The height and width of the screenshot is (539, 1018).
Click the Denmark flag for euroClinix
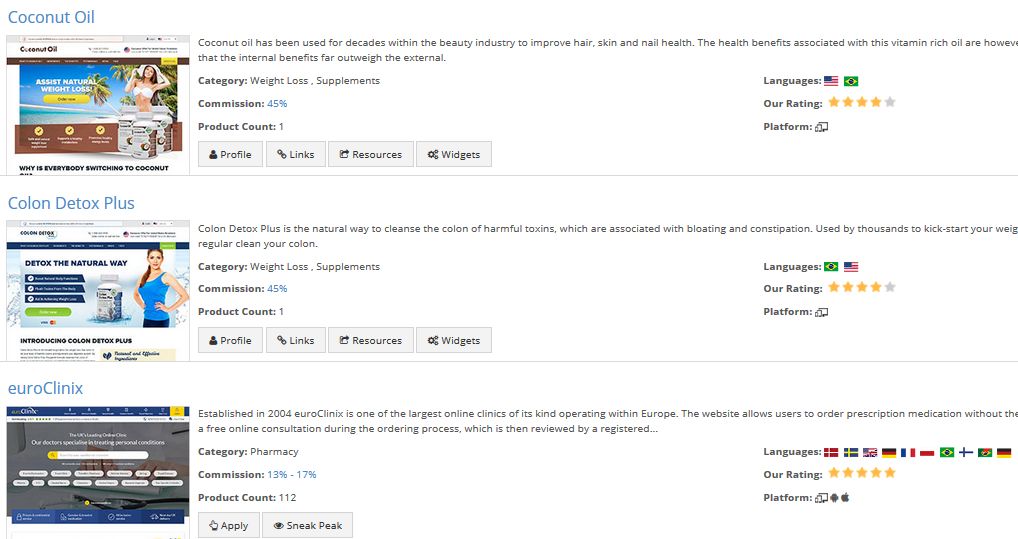tap(831, 453)
